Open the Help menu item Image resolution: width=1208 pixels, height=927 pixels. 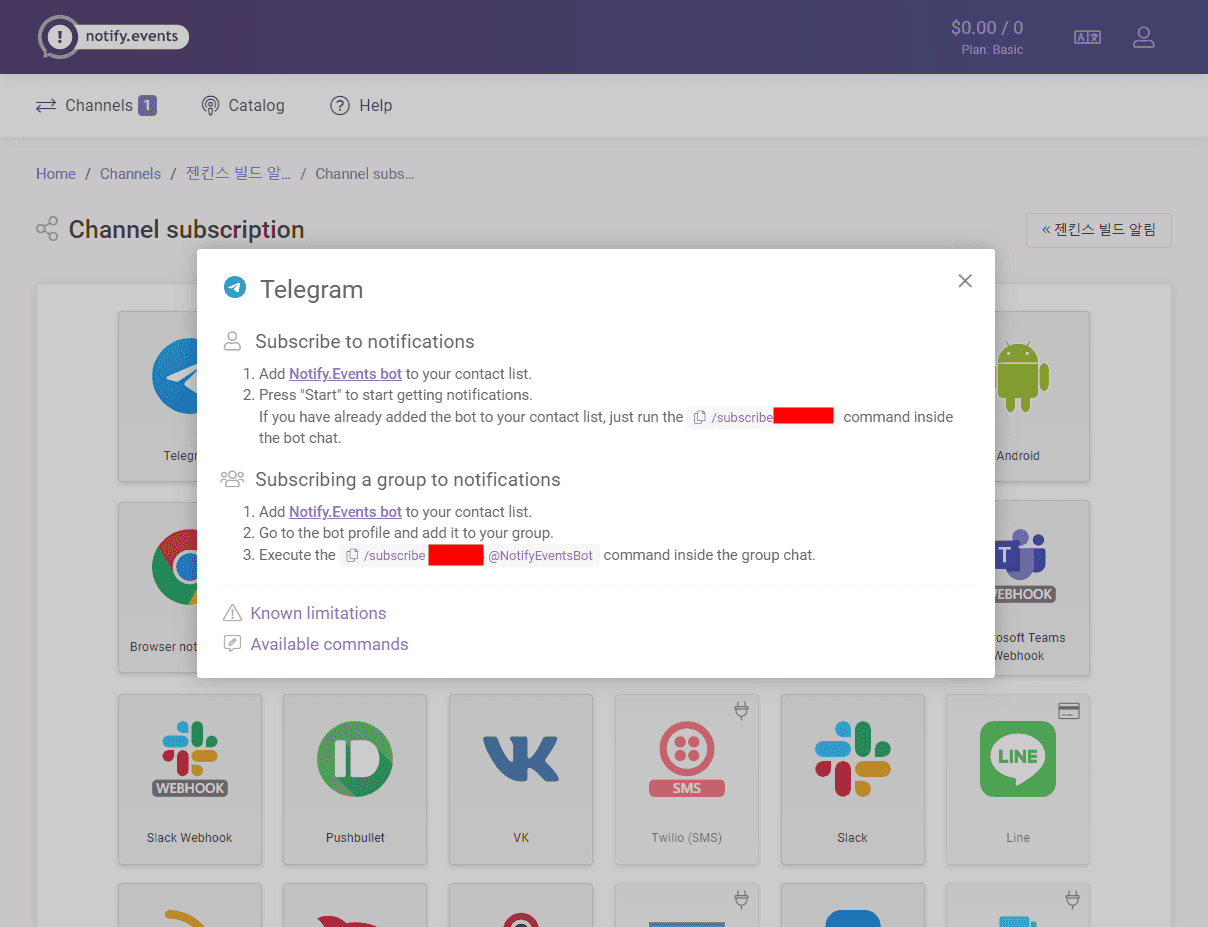[361, 105]
